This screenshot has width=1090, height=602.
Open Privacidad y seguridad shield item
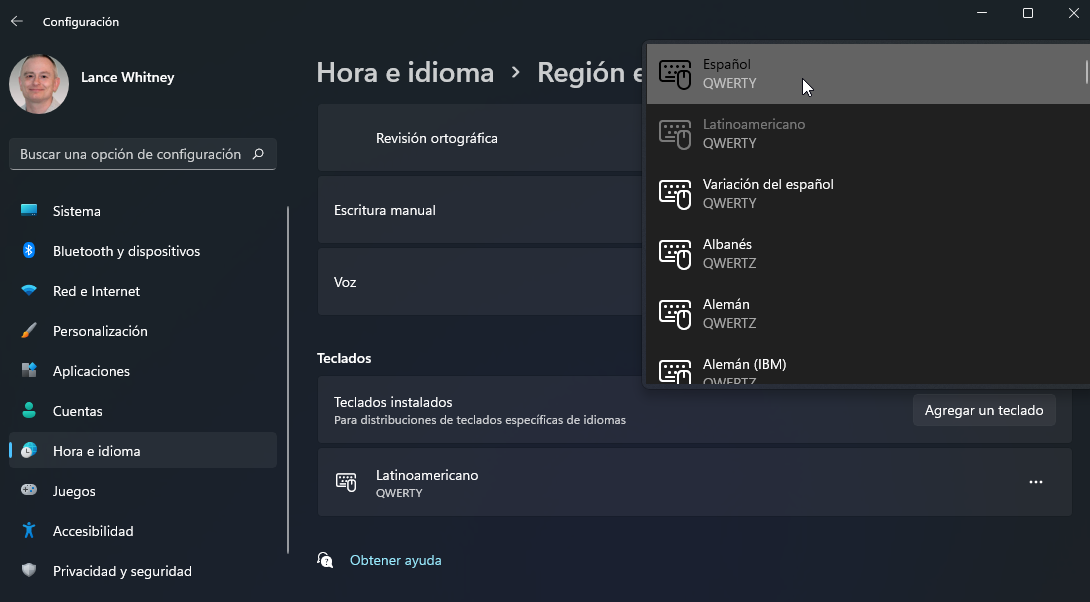coord(29,571)
